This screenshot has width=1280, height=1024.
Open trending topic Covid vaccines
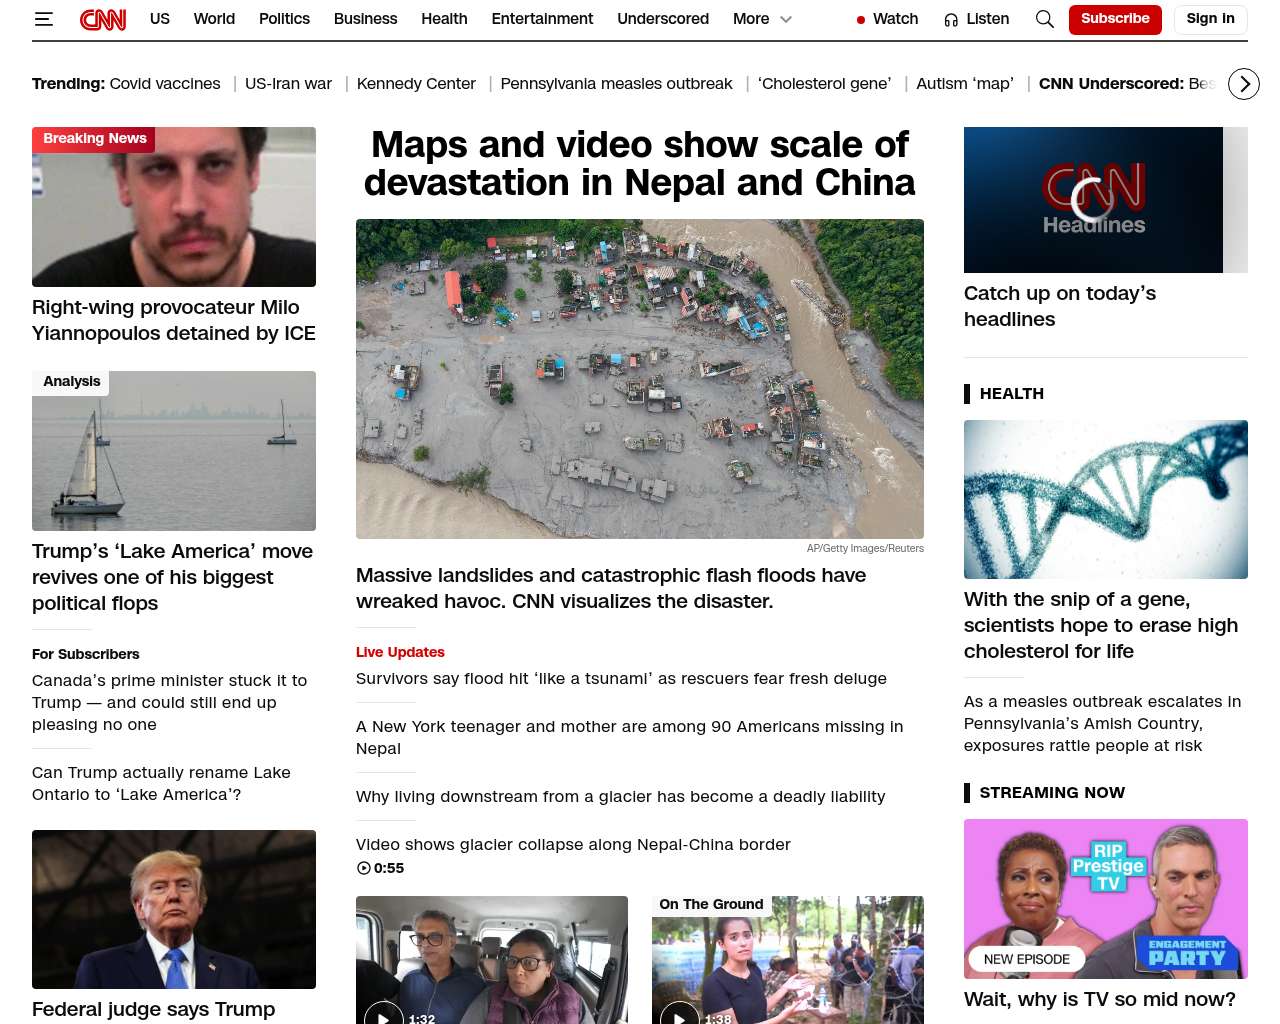165,84
